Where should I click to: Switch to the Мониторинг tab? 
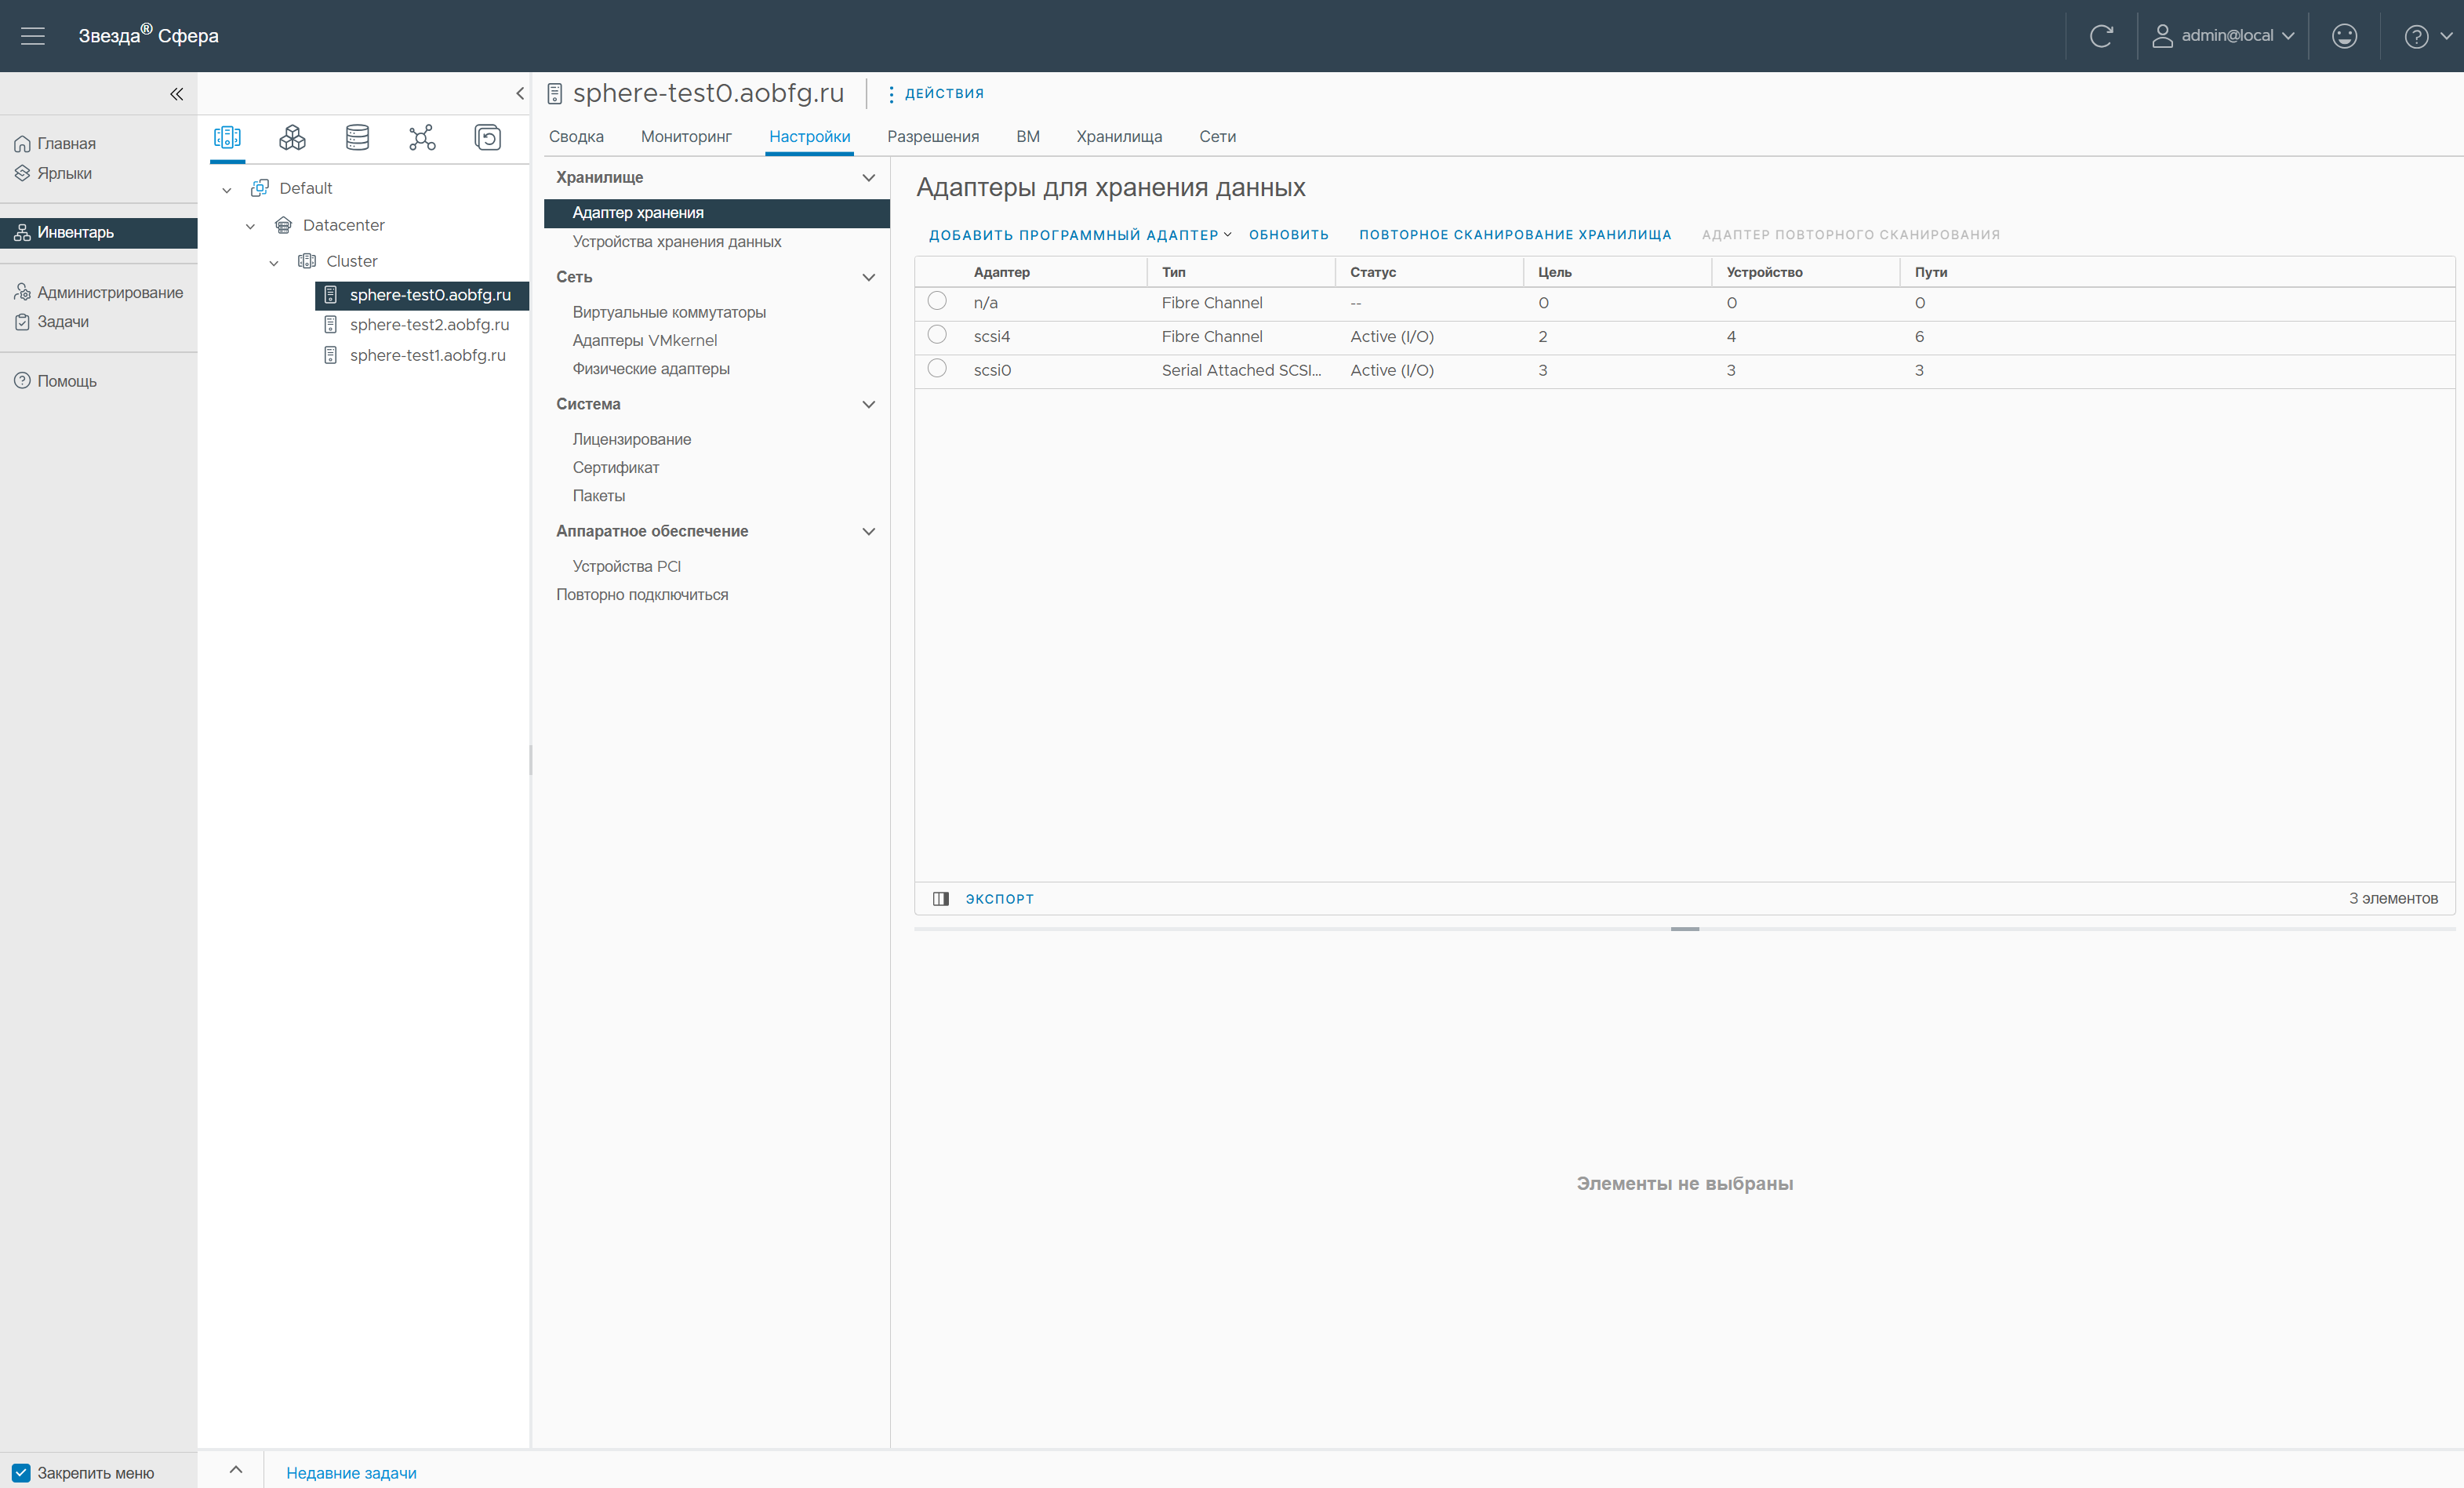click(686, 137)
